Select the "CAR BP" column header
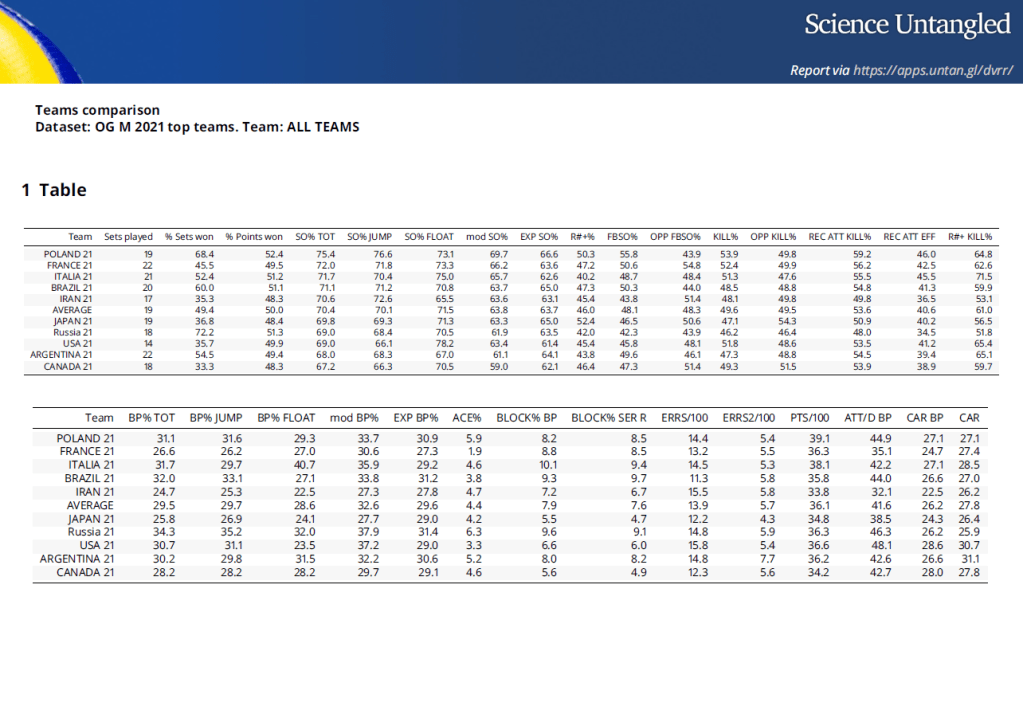The height and width of the screenshot is (722, 1023). pos(924,418)
